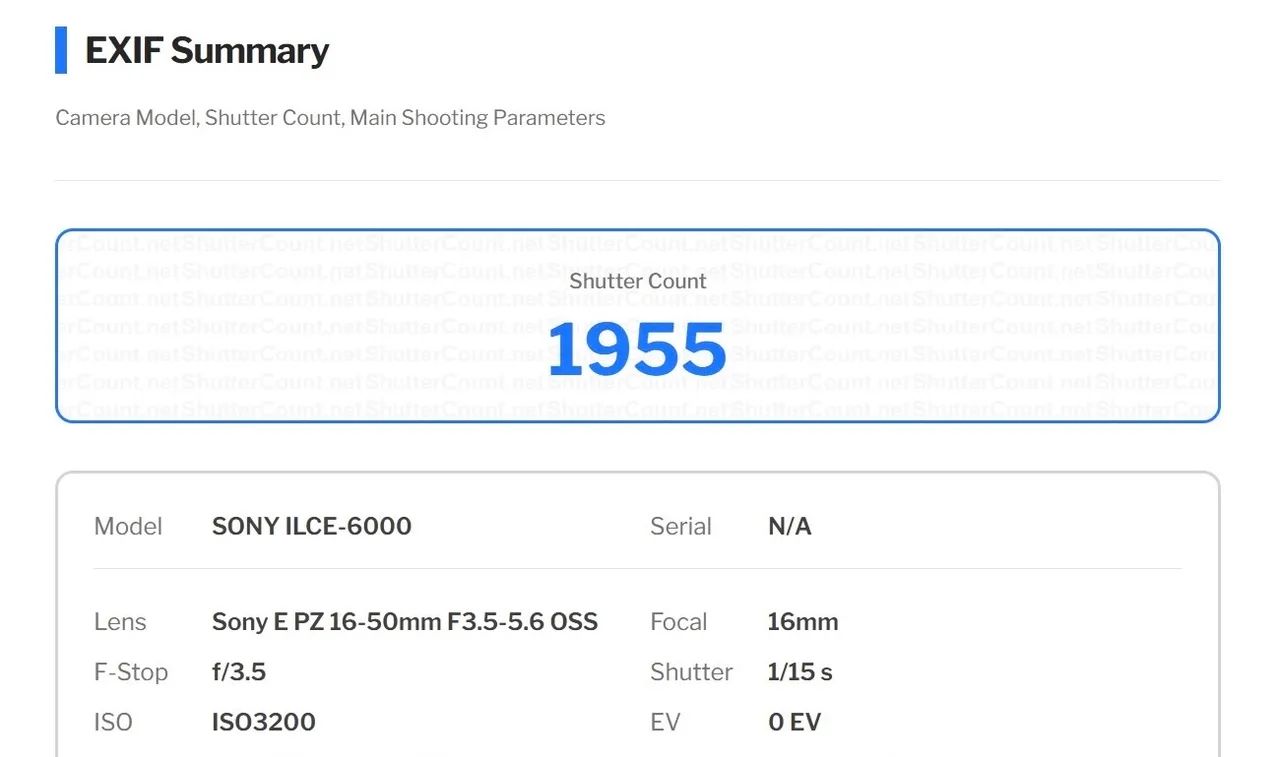1280x757 pixels.
Task: Click the Serial field label
Action: (681, 527)
